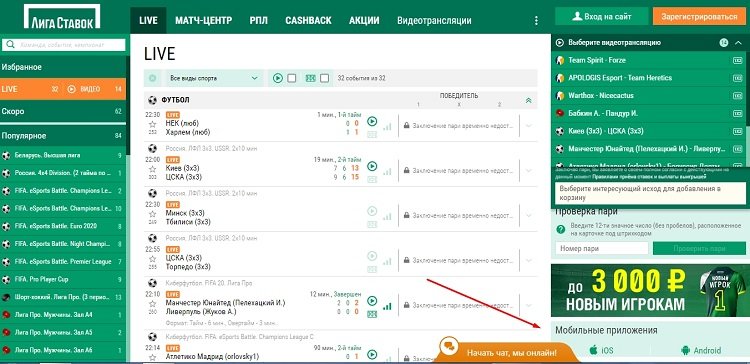Play video for Киев (3x3) match in list
This screenshot has width=750, height=364.
(372, 166)
